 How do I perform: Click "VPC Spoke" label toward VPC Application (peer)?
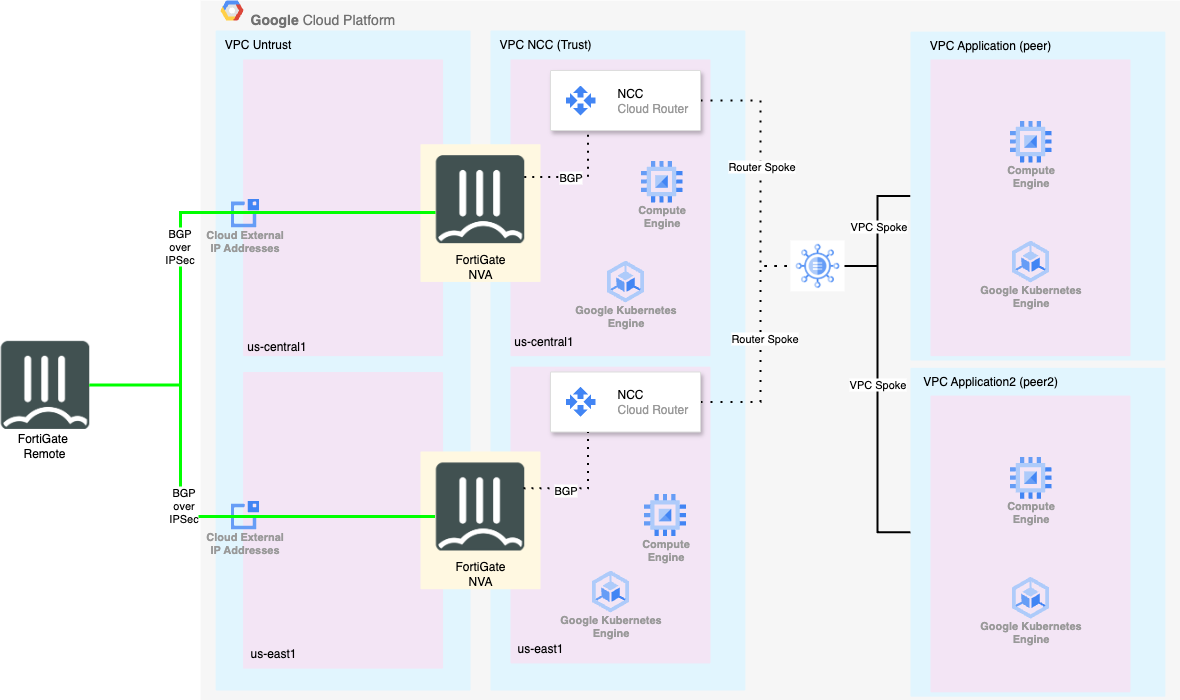tap(878, 227)
